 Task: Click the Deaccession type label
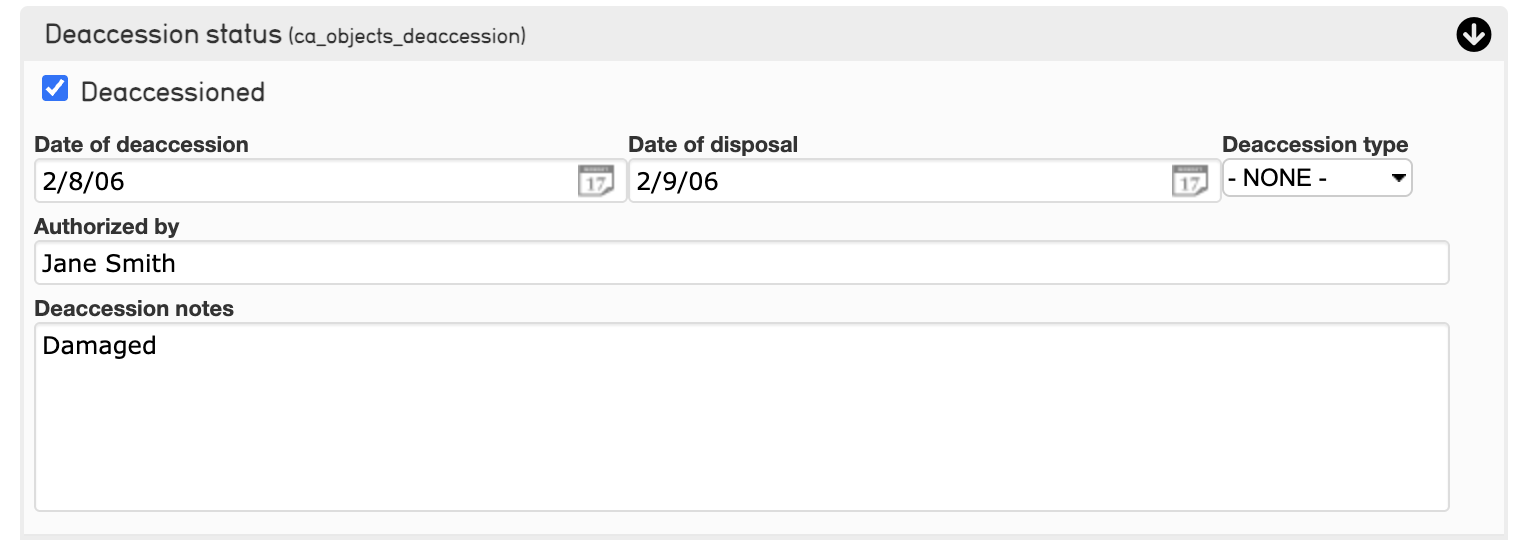[x=1315, y=144]
